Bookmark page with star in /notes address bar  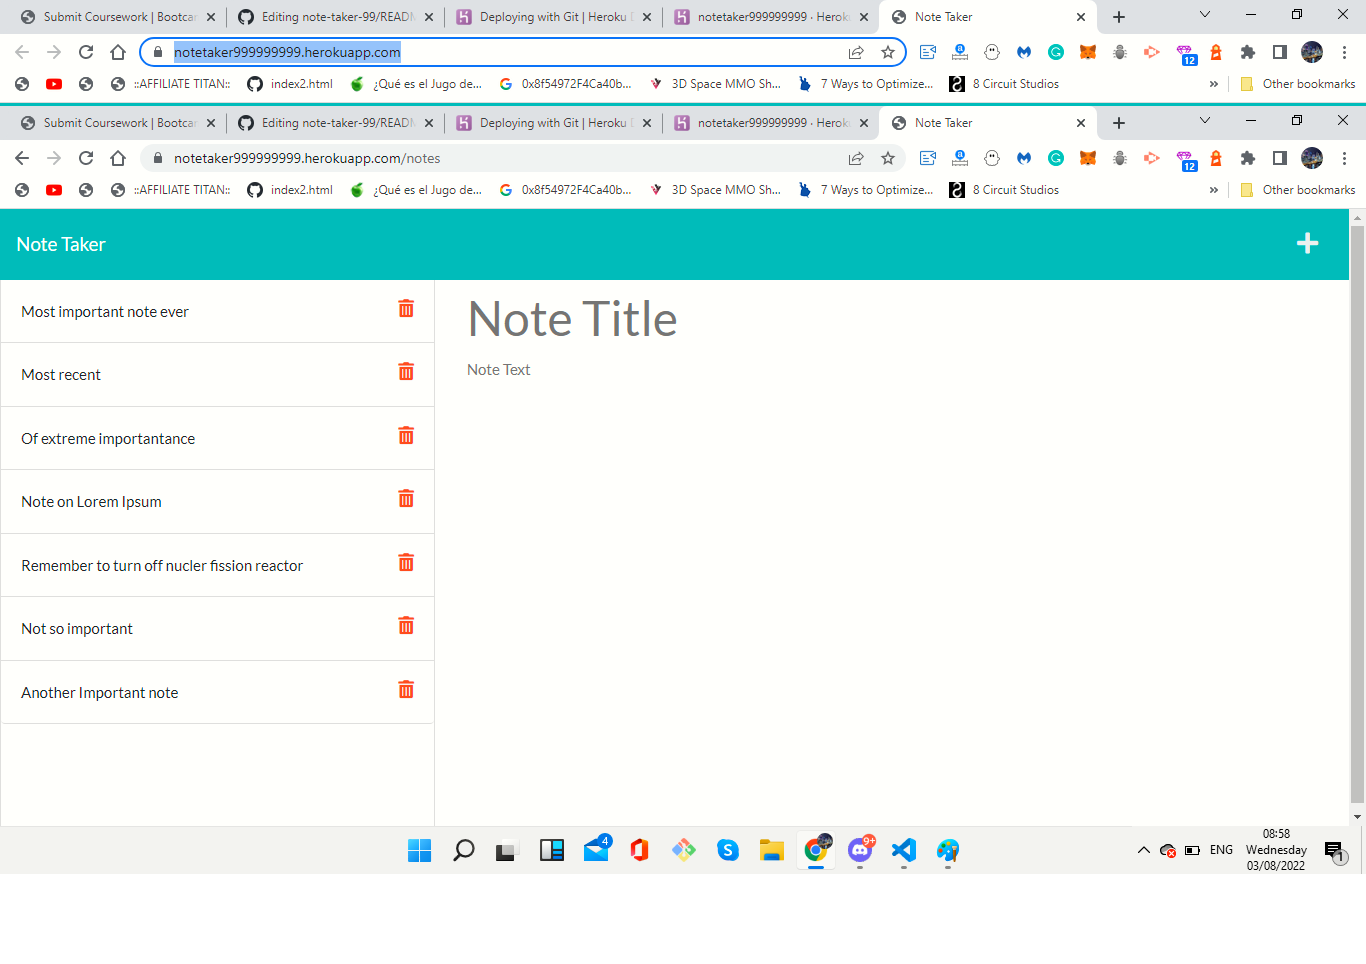click(x=888, y=158)
